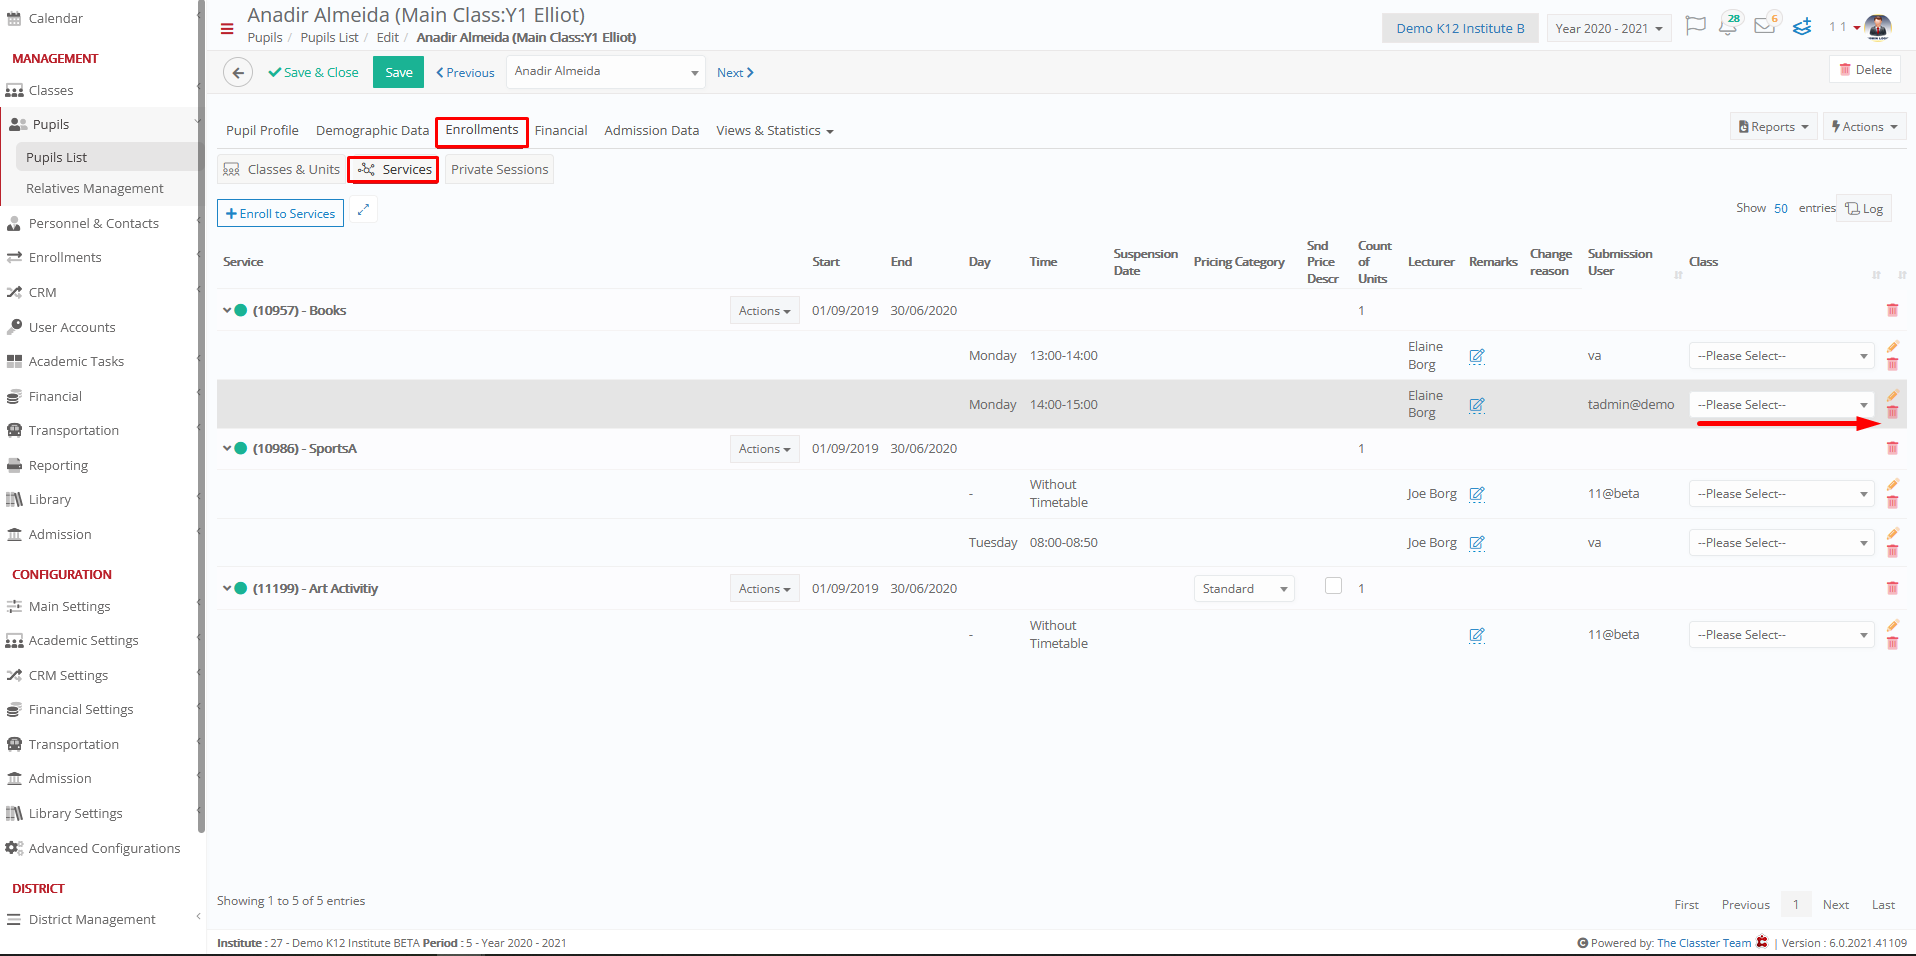Image resolution: width=1916 pixels, height=956 pixels.
Task: Click the Last pagination link
Action: point(1883,905)
